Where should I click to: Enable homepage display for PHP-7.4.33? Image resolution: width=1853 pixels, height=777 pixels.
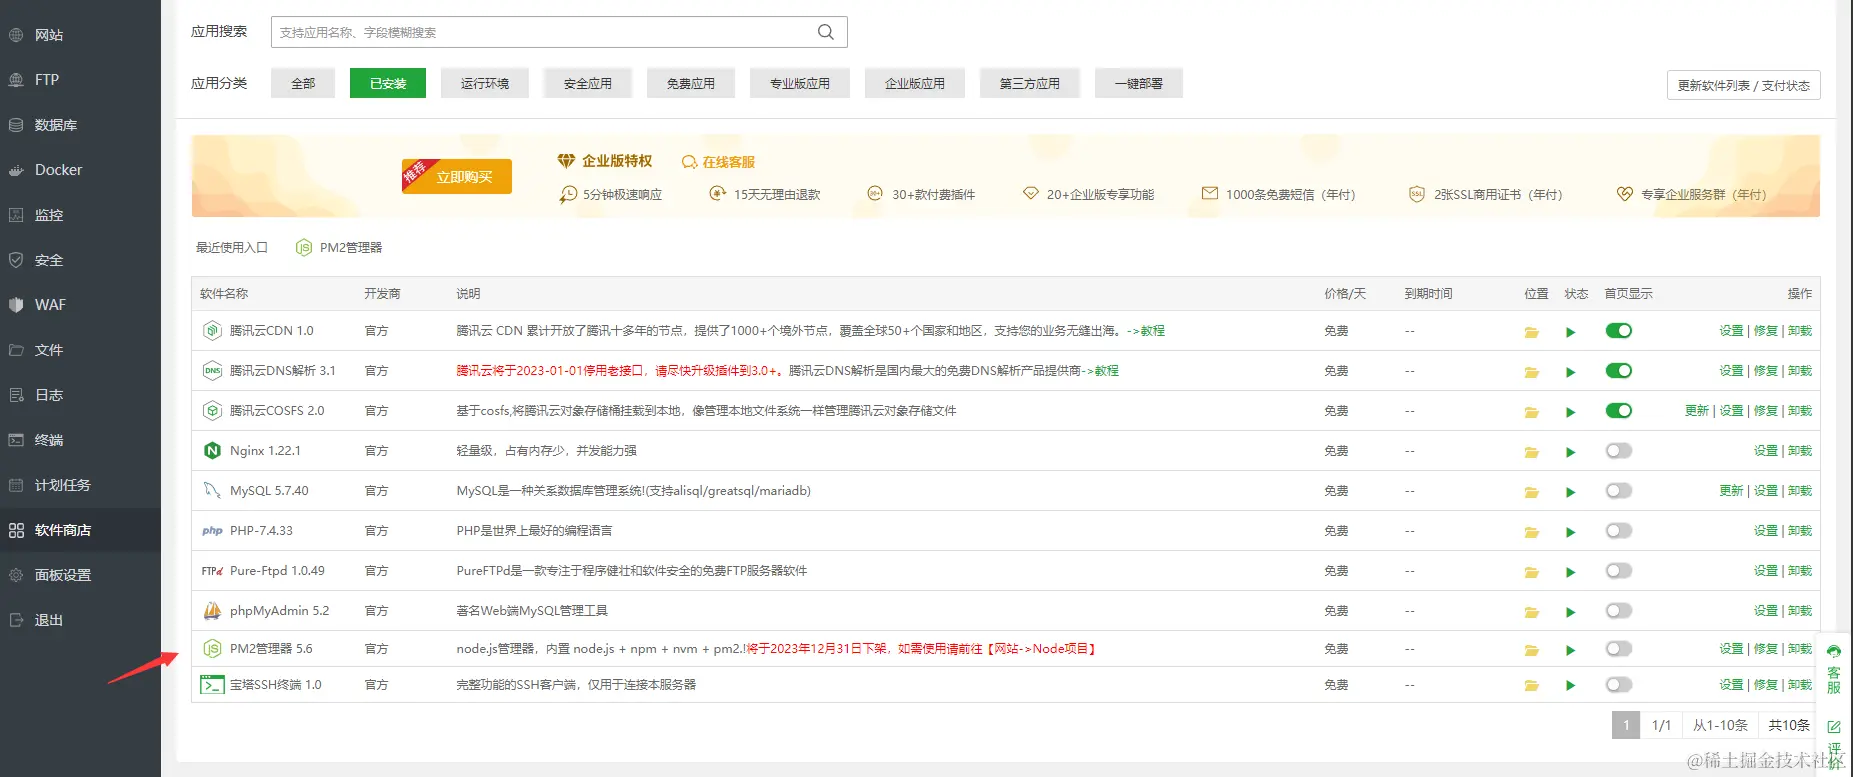point(1618,531)
